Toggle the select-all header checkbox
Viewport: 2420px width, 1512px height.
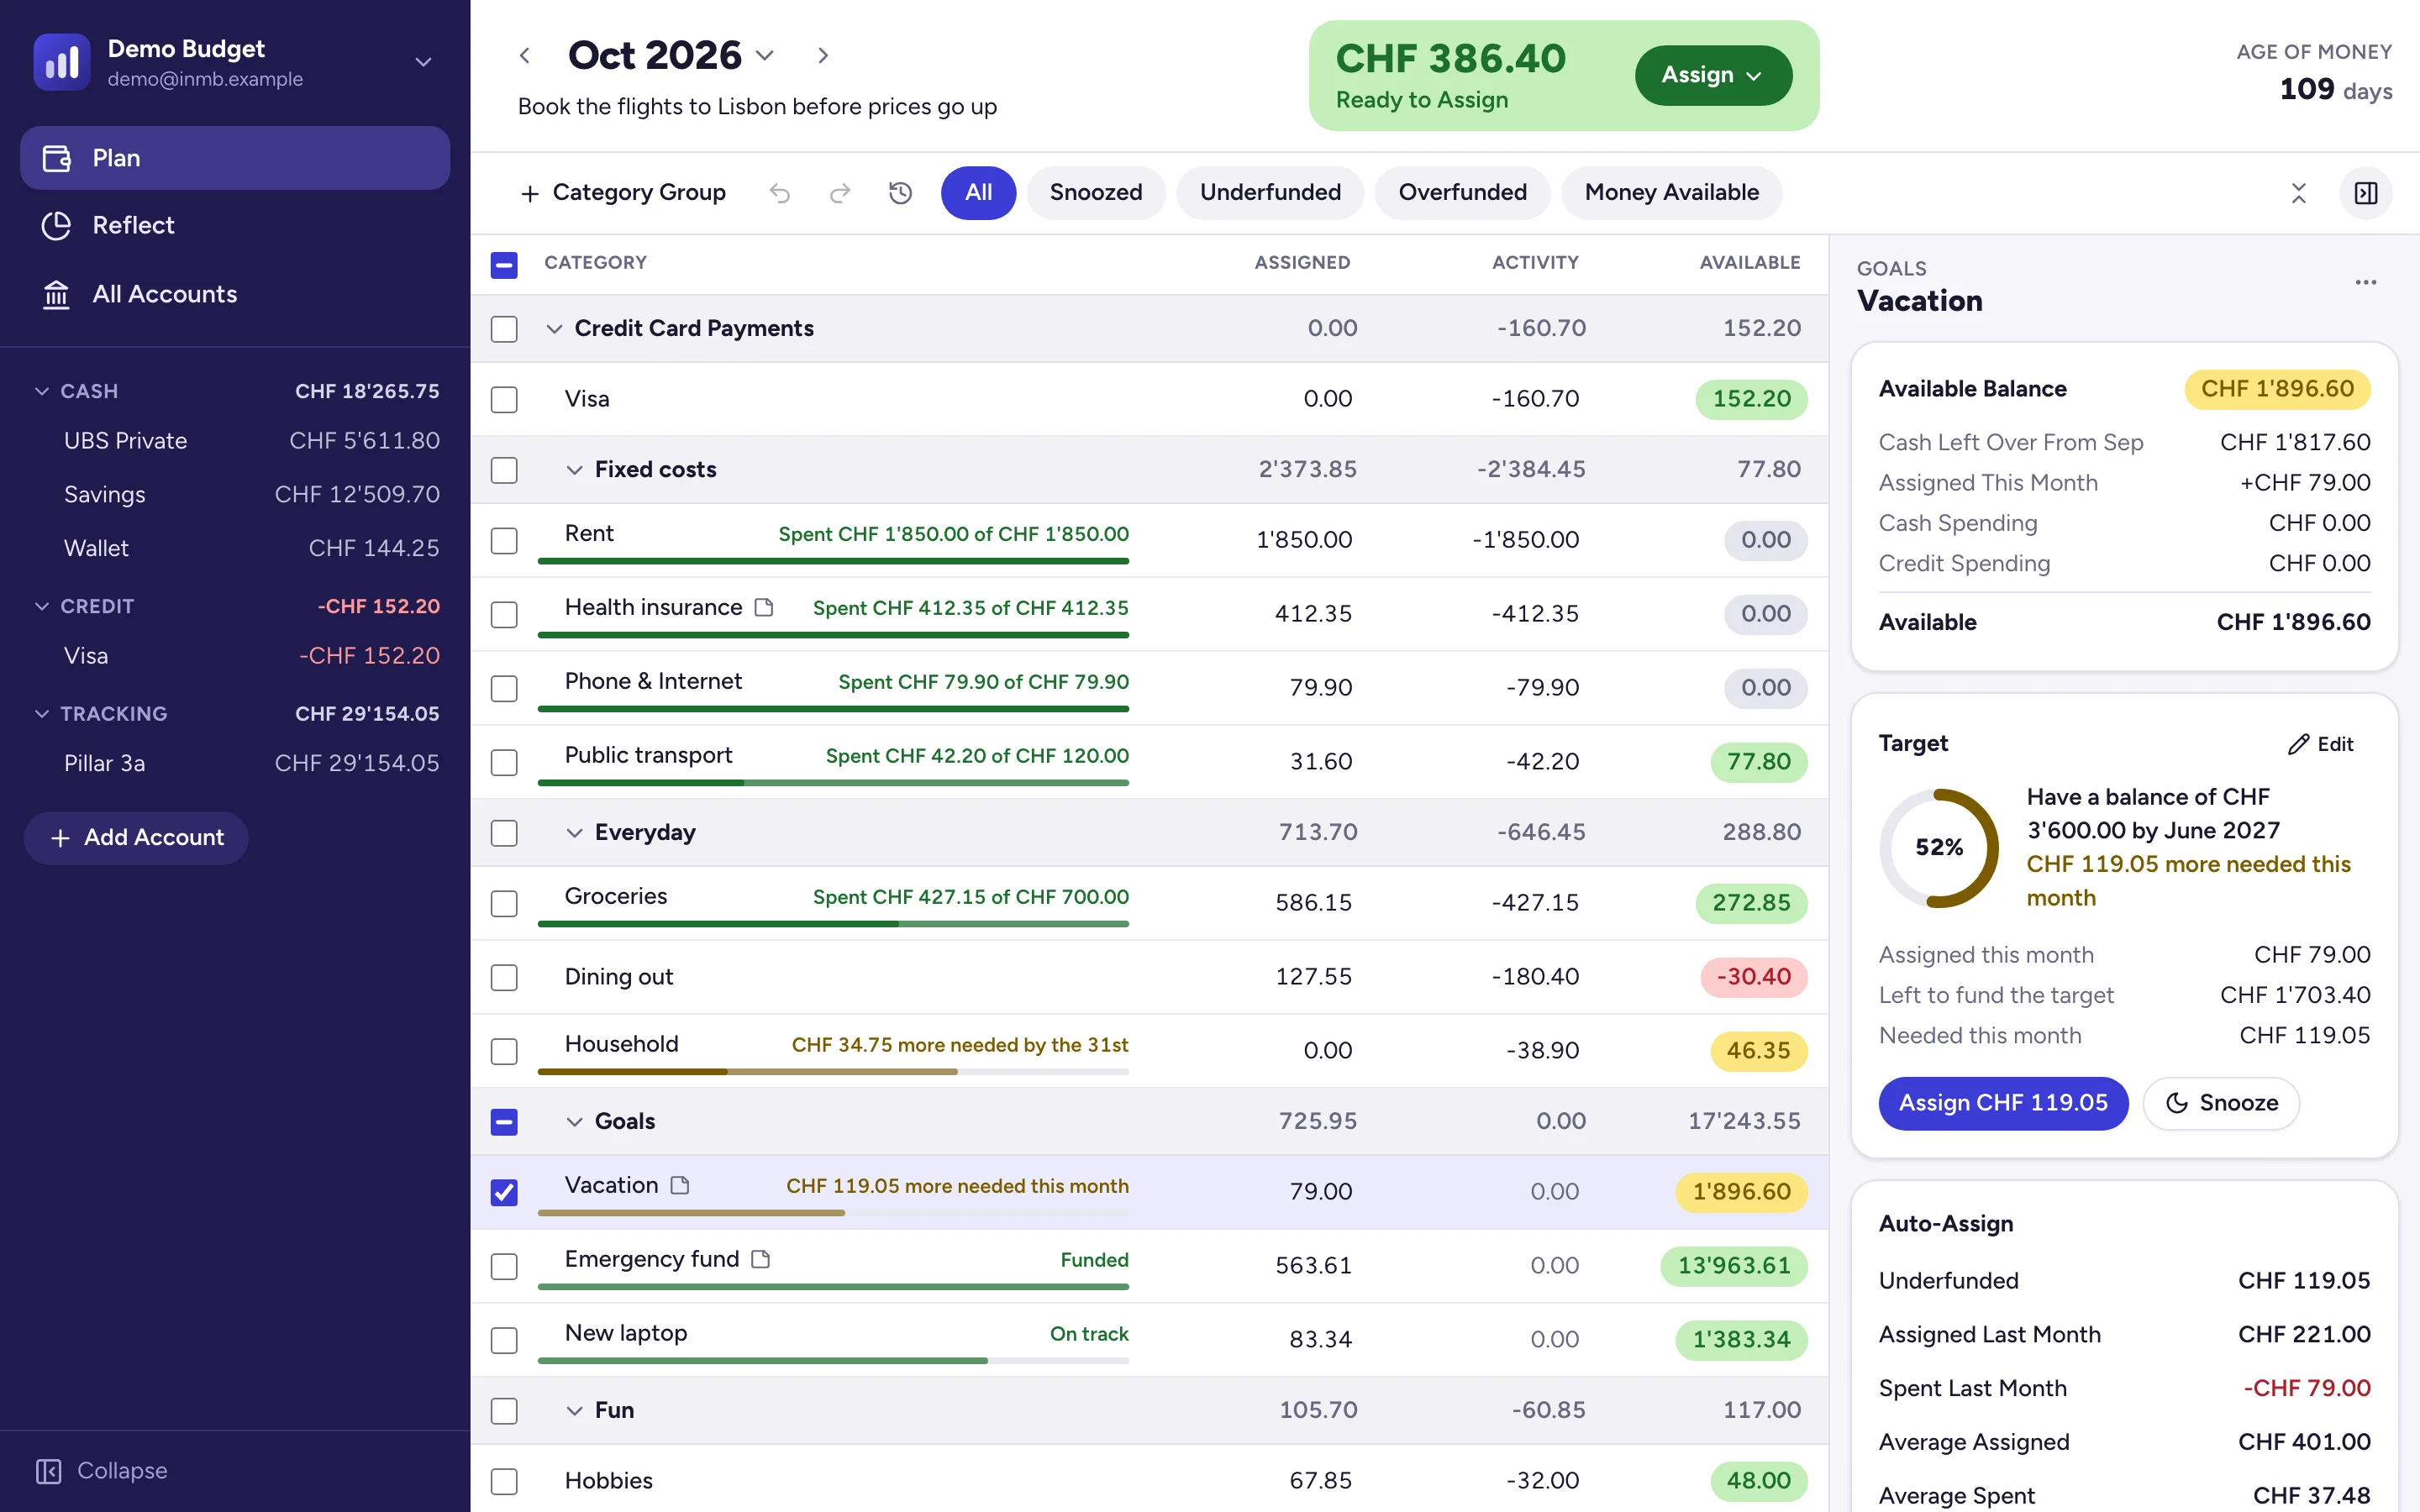pos(504,265)
